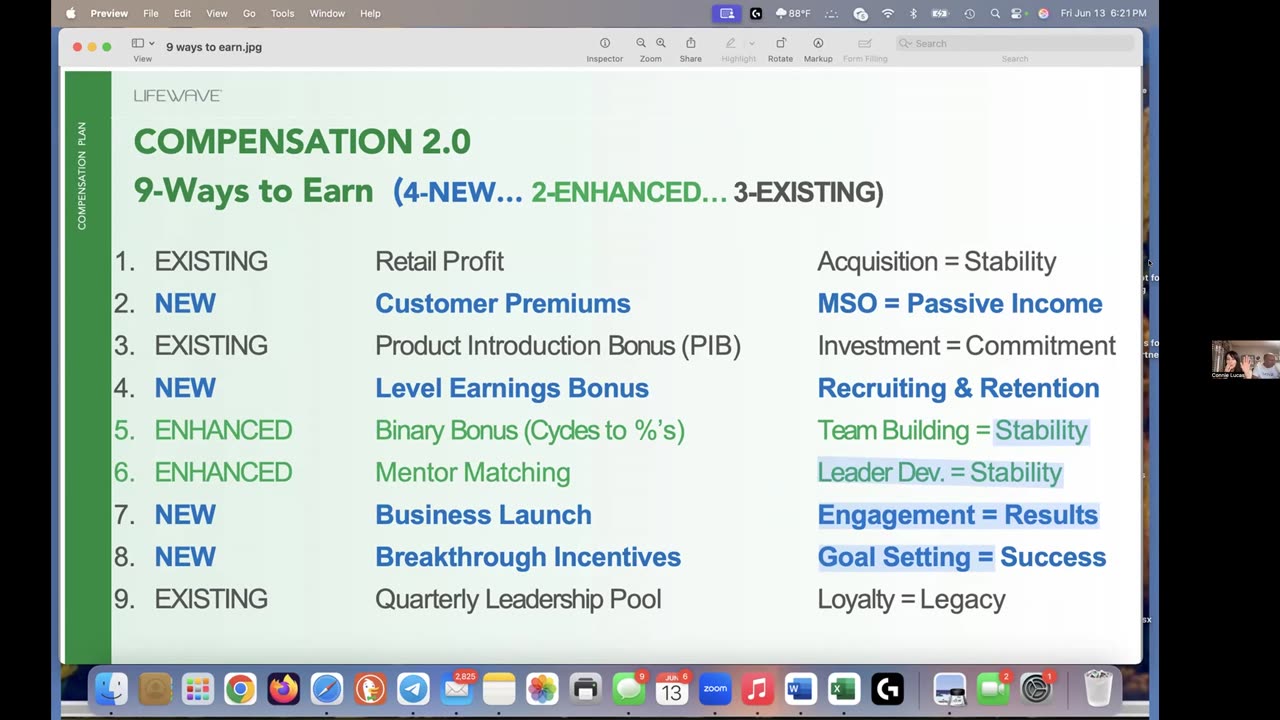Click the date and time clock

click(x=1103, y=14)
